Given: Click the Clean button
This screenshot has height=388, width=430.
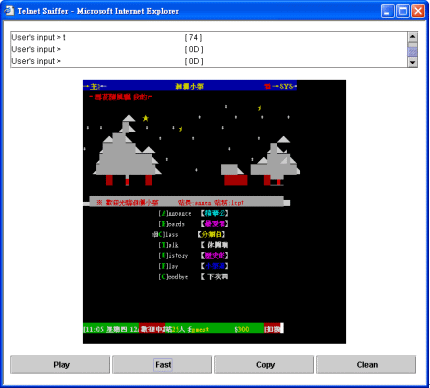Looking at the screenshot, I should tap(366, 365).
